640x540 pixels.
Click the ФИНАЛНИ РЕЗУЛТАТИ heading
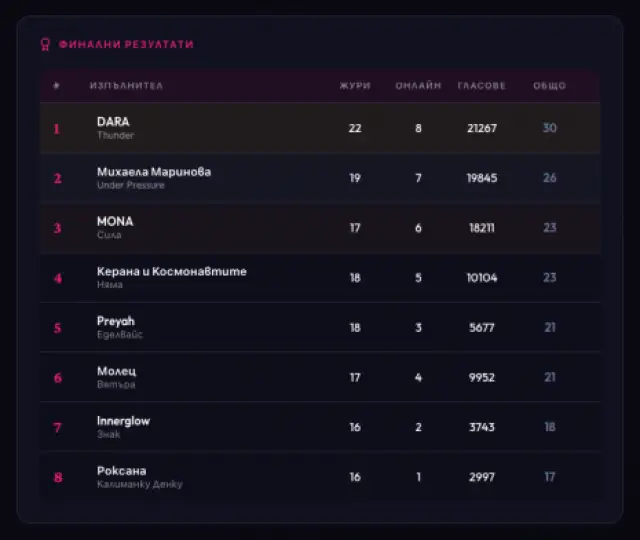click(126, 44)
